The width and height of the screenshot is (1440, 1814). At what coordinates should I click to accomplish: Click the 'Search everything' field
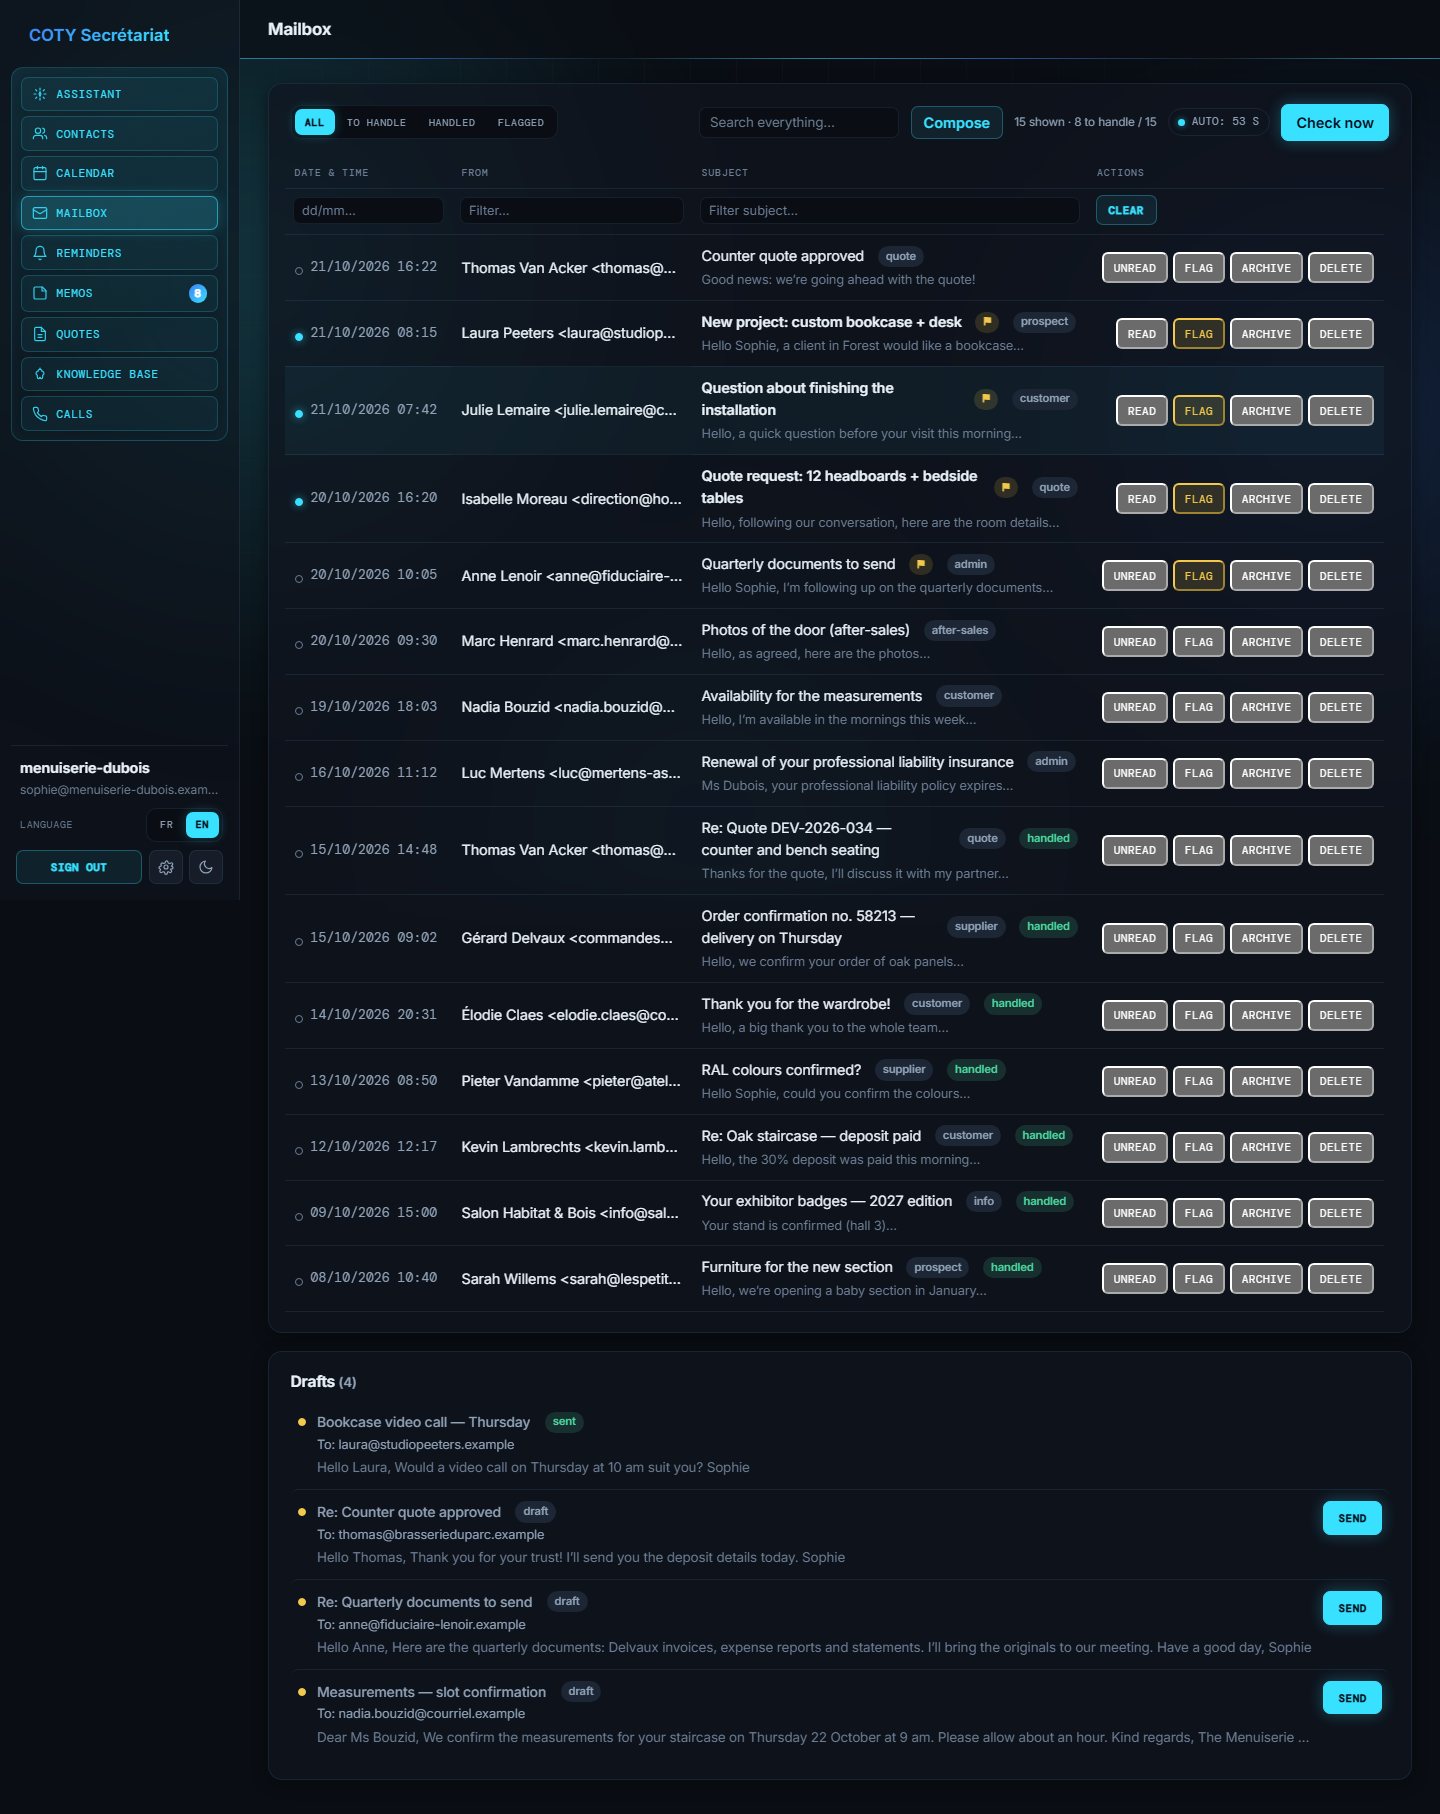click(799, 123)
